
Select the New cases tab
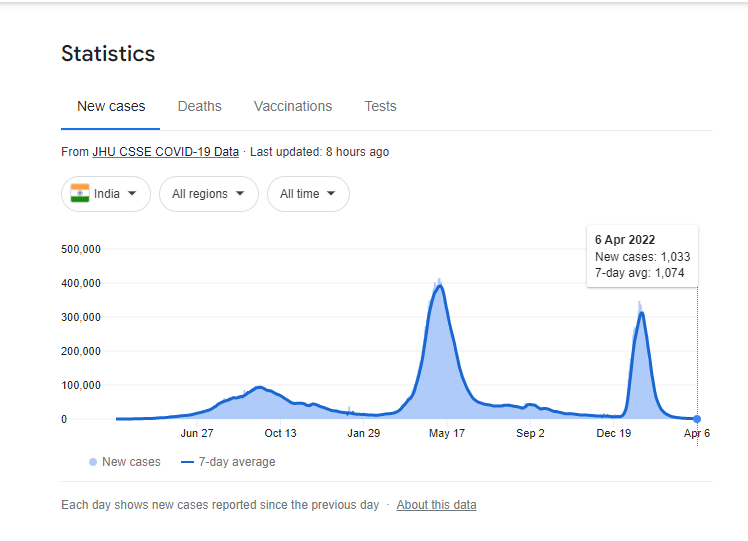point(111,106)
